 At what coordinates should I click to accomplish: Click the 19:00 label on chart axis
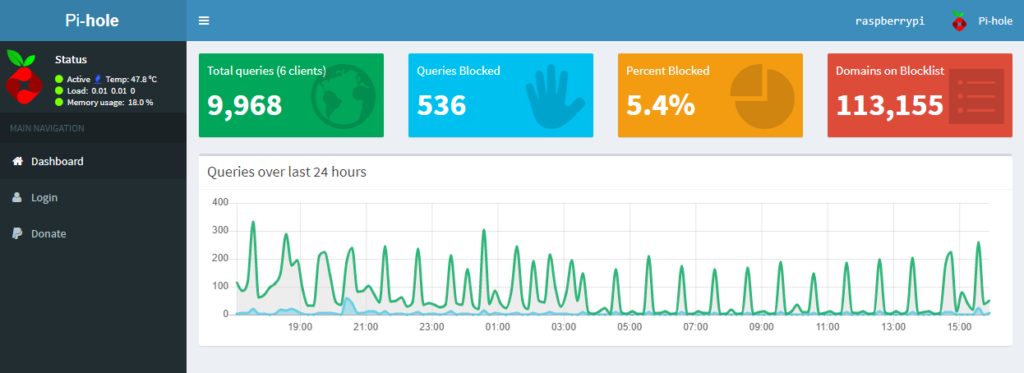(x=300, y=327)
